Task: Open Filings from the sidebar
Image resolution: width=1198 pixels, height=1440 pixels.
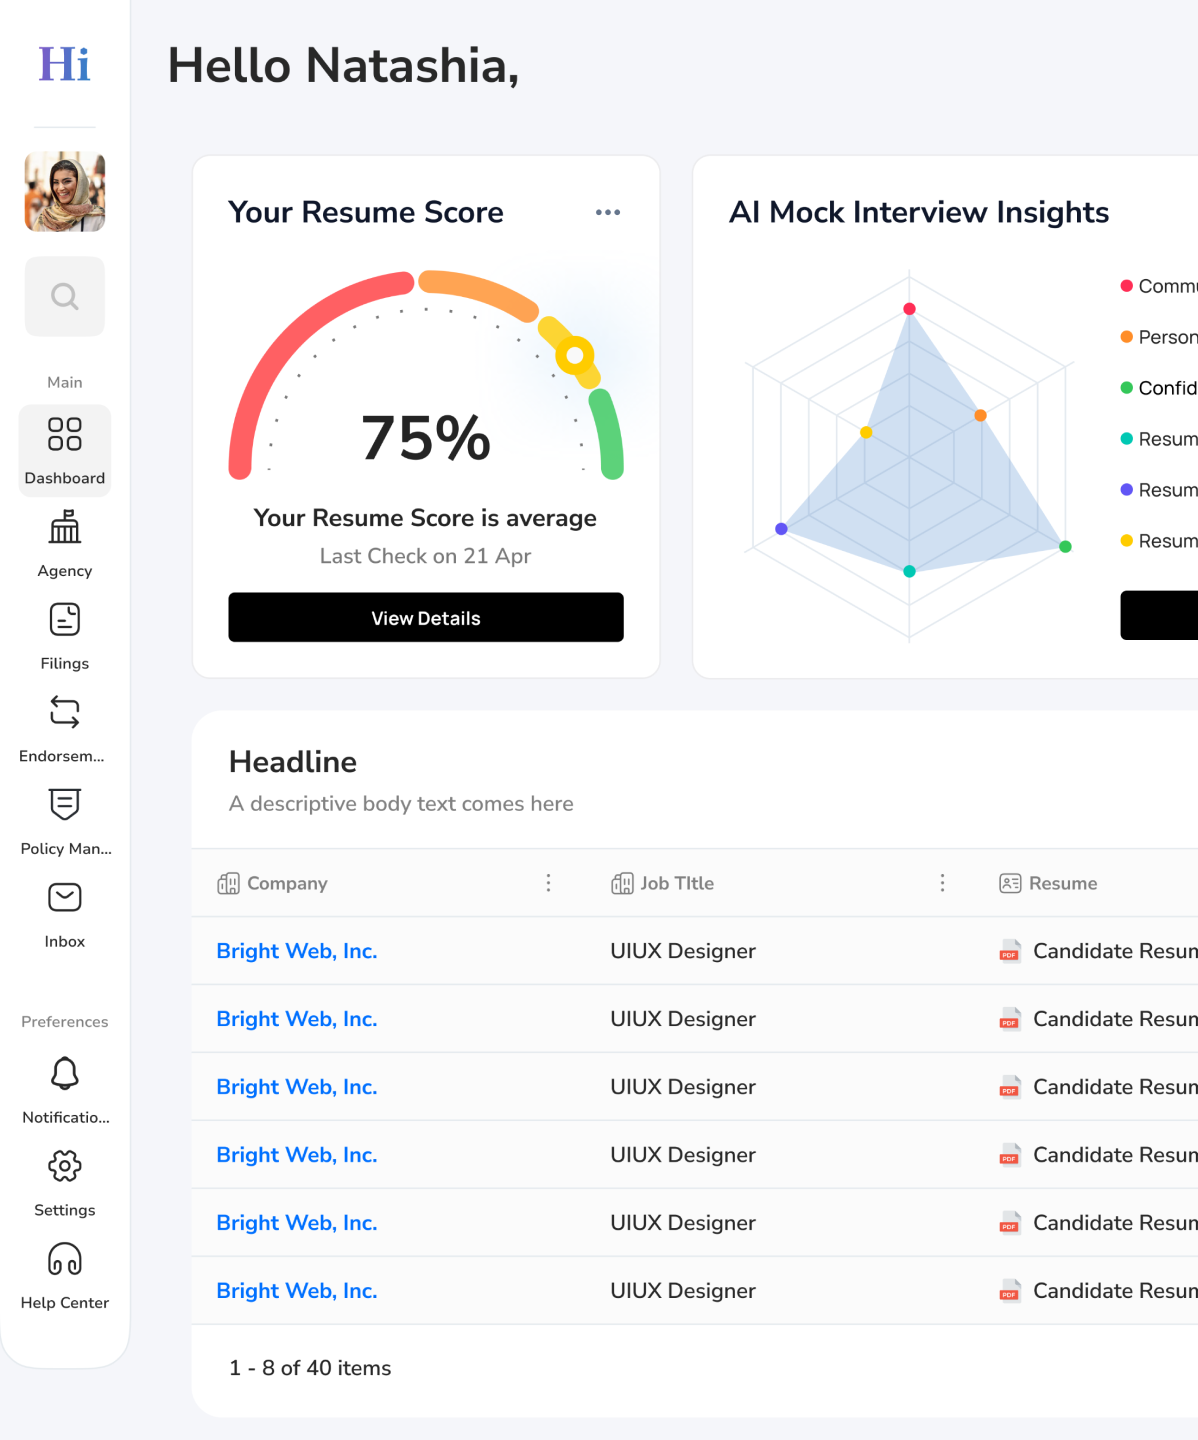Action: pyautogui.click(x=64, y=619)
